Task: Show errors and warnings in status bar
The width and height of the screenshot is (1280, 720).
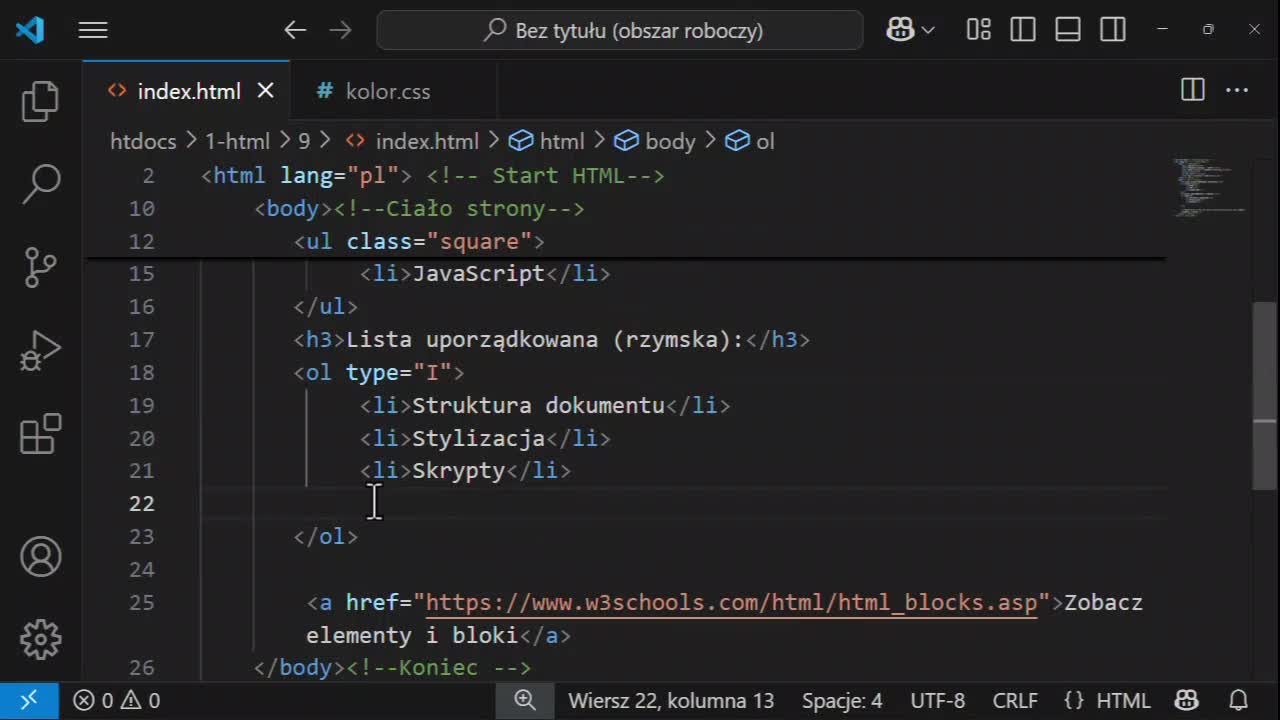Action: 117,701
